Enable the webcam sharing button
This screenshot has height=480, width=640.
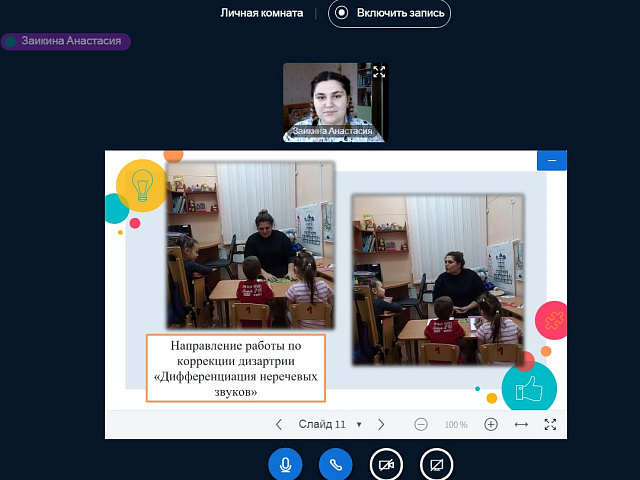(x=386, y=465)
